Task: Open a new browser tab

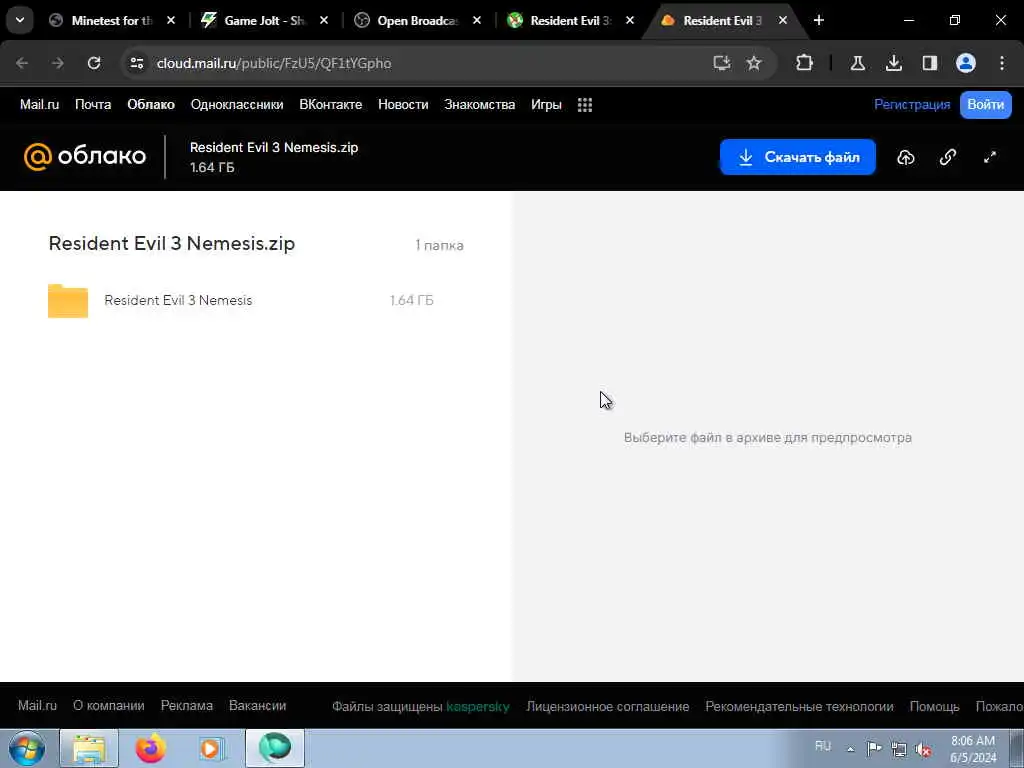Action: 818,20
